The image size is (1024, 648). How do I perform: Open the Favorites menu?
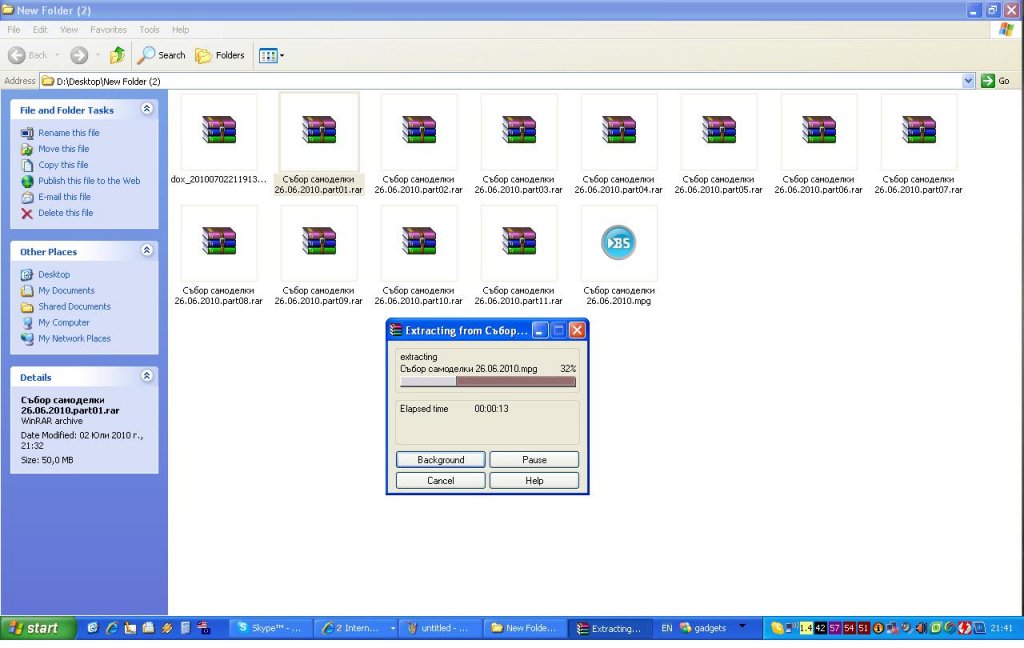(x=108, y=30)
